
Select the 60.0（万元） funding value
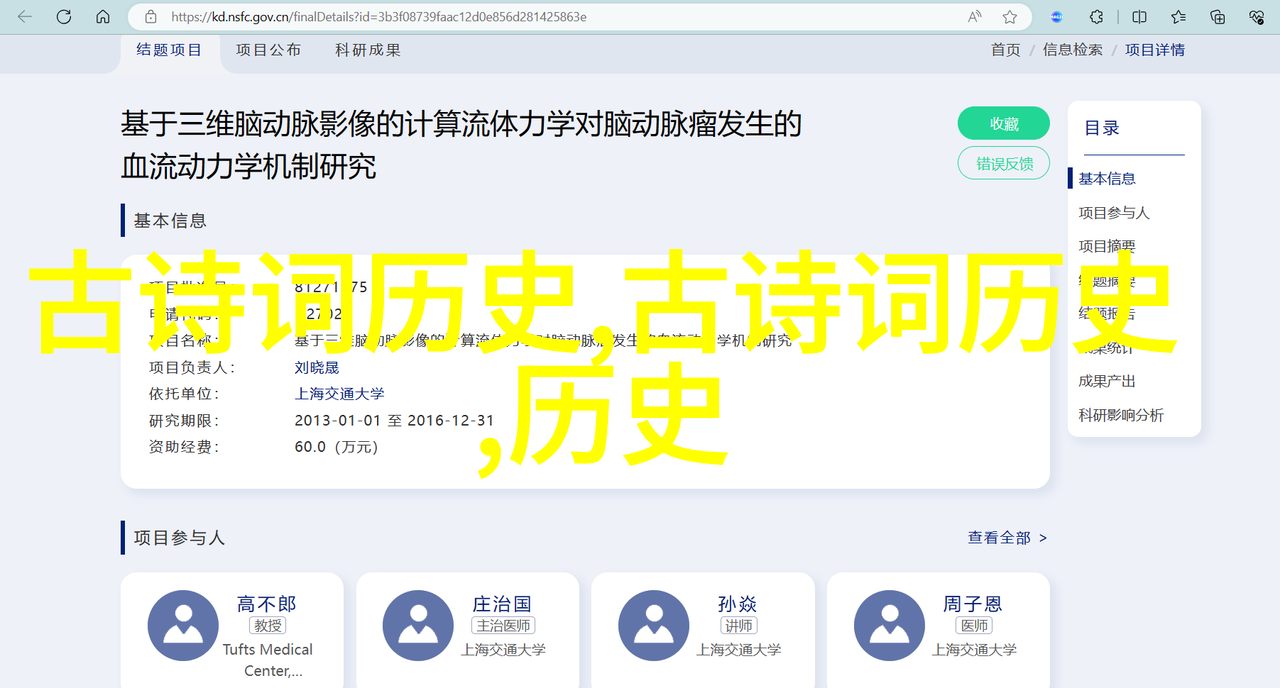point(337,447)
